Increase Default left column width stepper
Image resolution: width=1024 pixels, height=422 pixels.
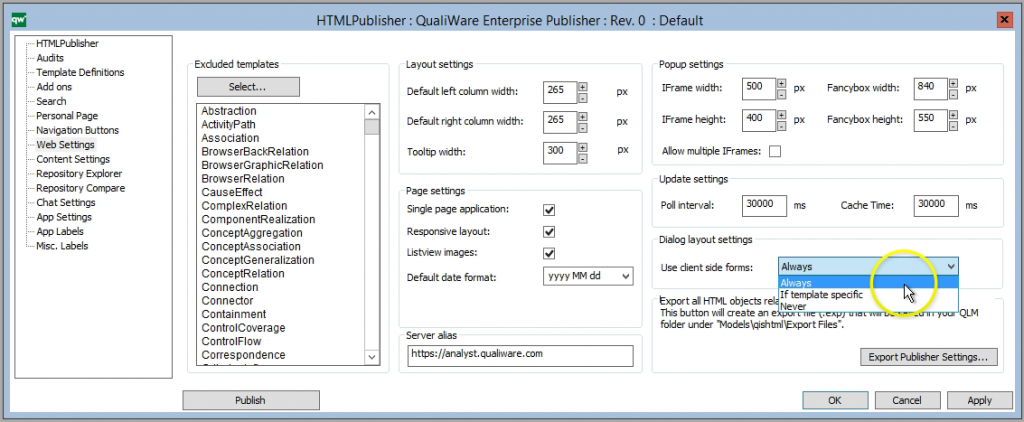click(x=583, y=87)
